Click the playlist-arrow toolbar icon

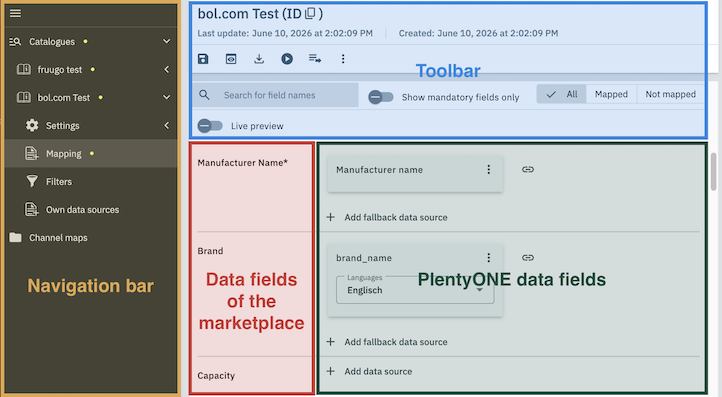tap(315, 59)
